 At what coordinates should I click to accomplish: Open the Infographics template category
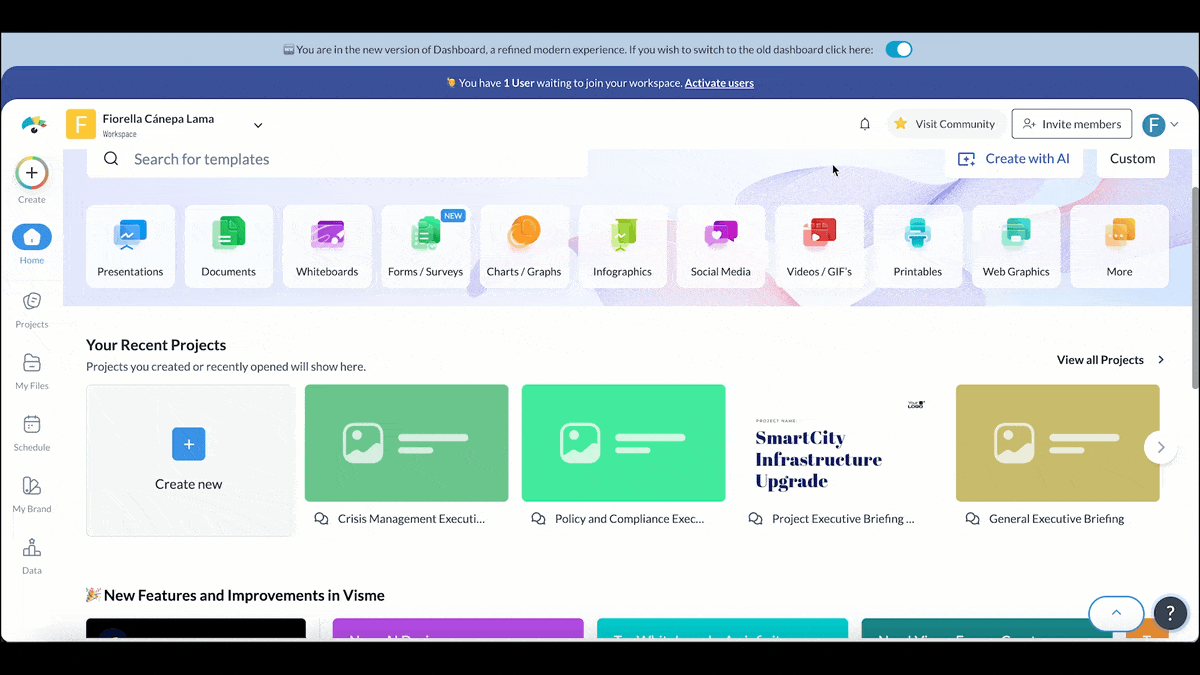pyautogui.click(x=622, y=245)
